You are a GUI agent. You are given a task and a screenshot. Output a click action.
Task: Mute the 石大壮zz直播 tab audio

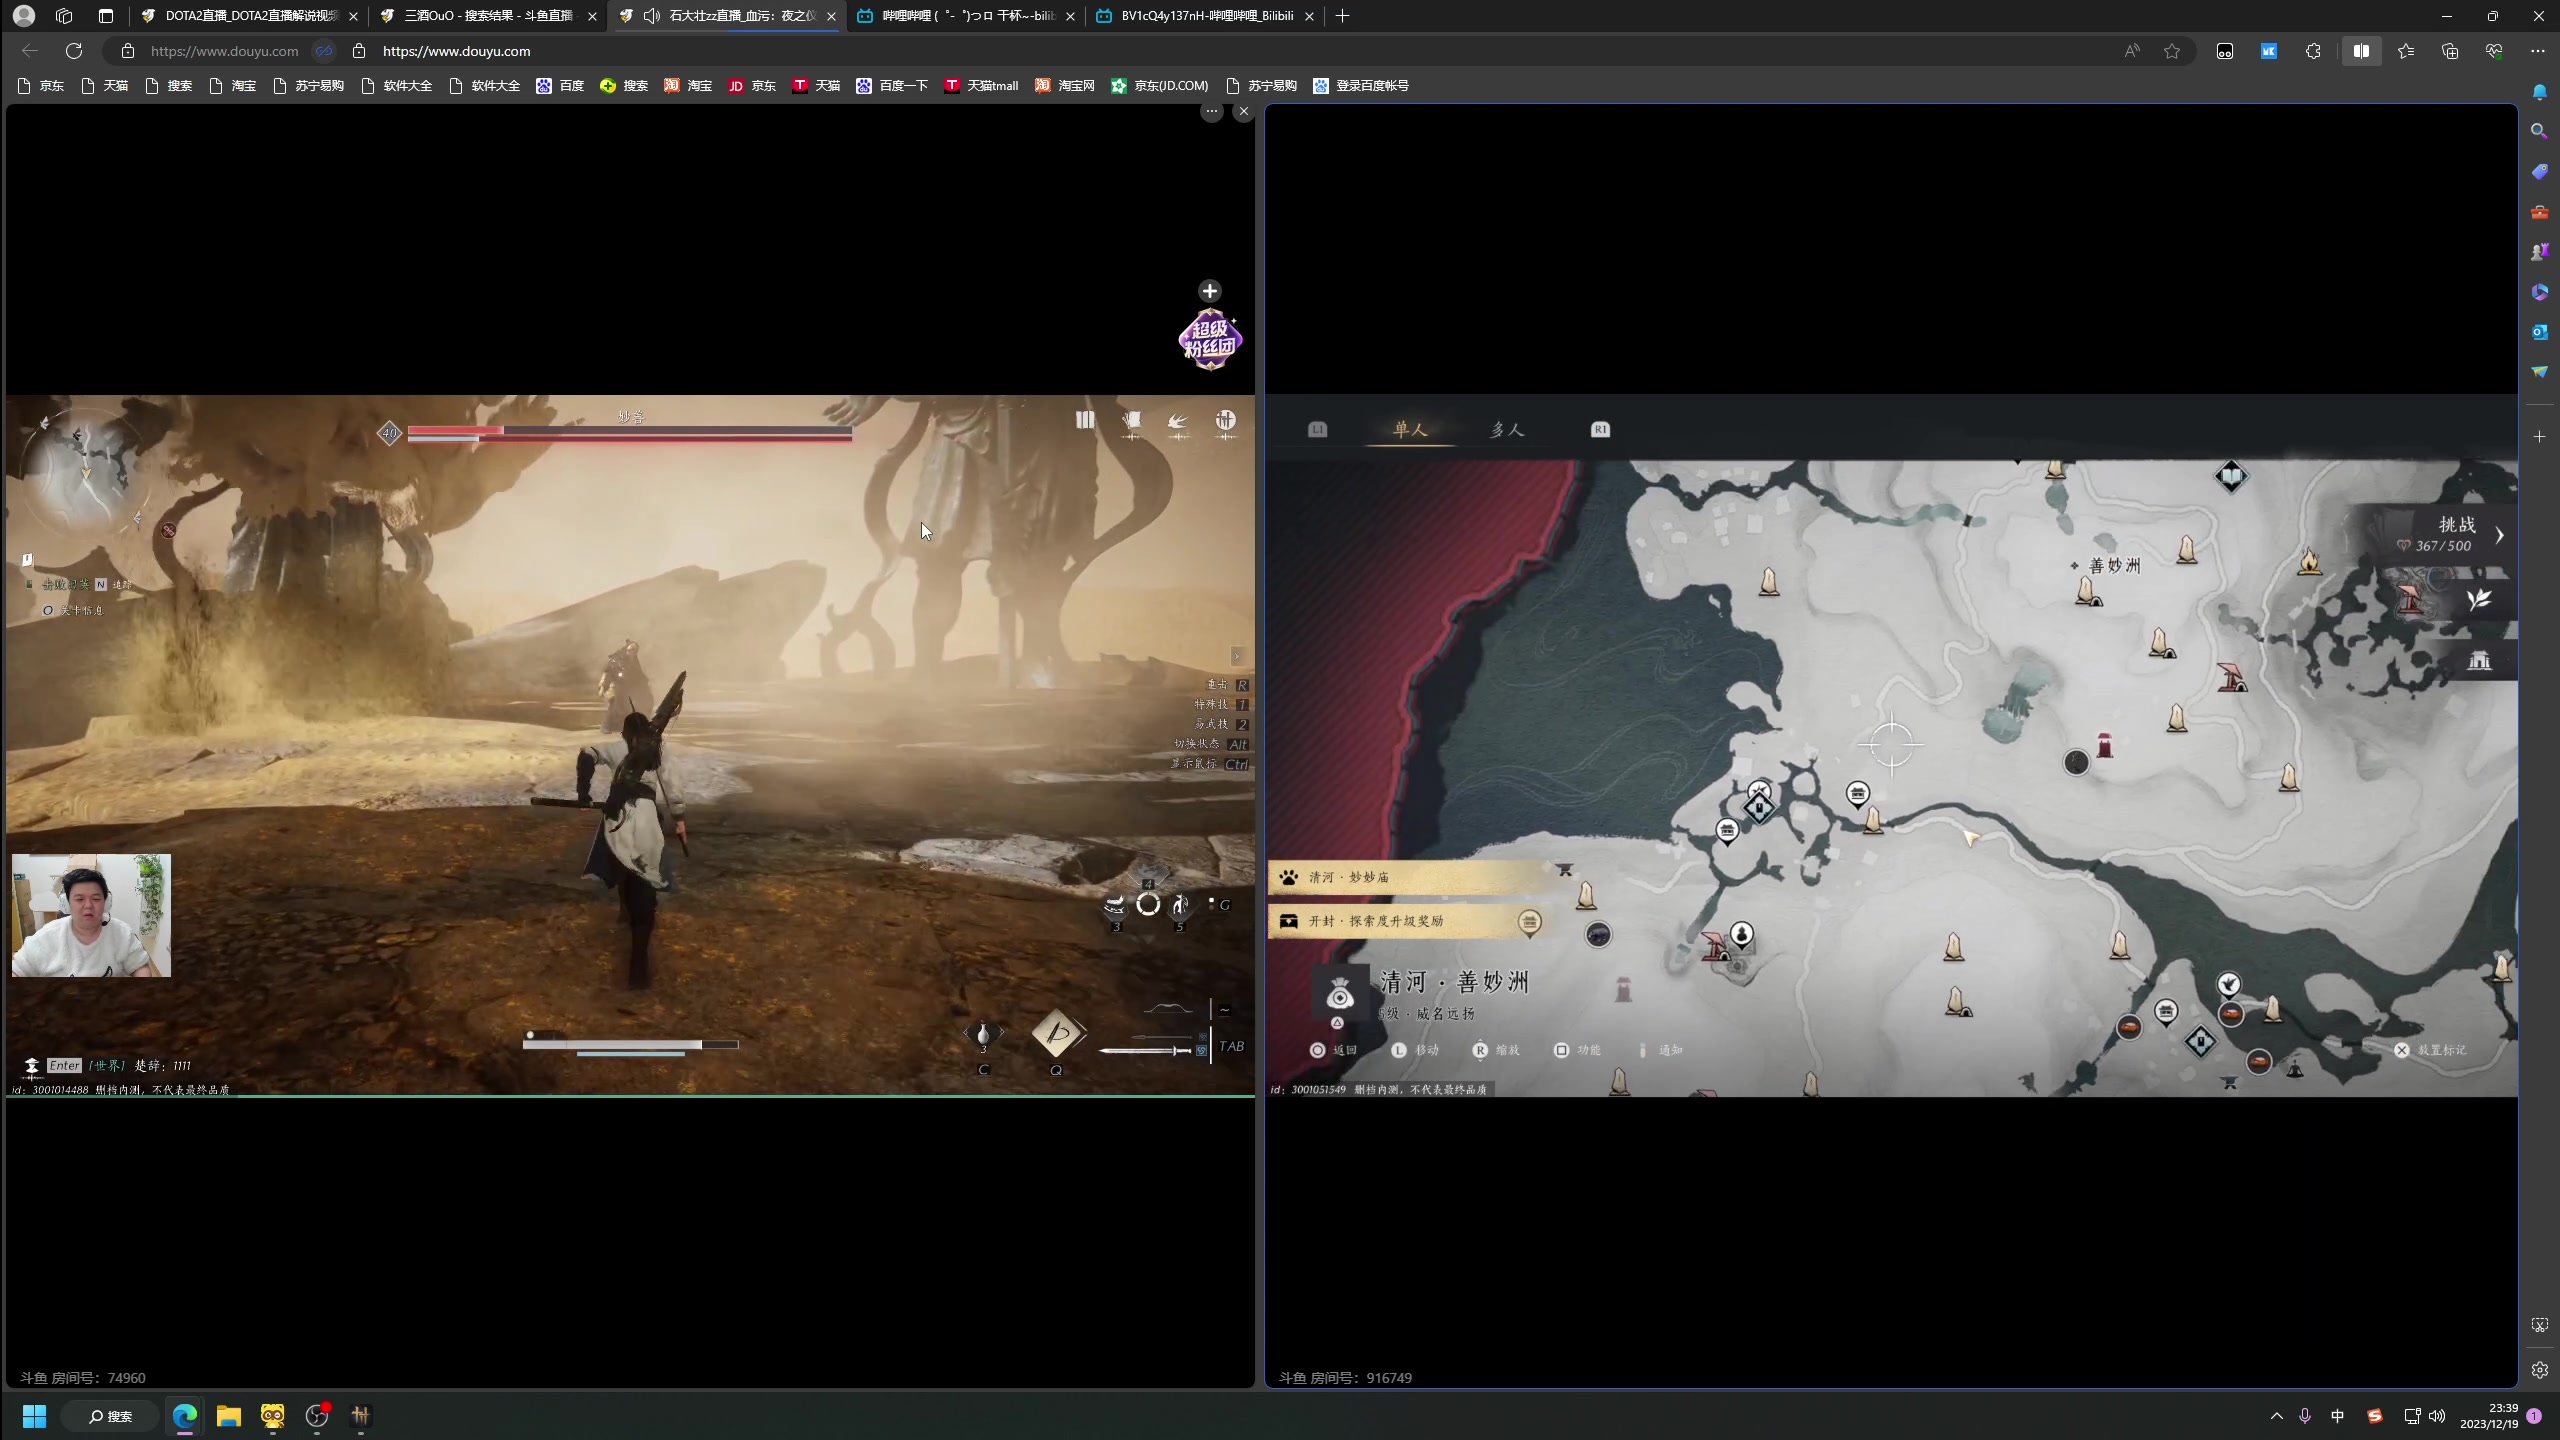[652, 16]
